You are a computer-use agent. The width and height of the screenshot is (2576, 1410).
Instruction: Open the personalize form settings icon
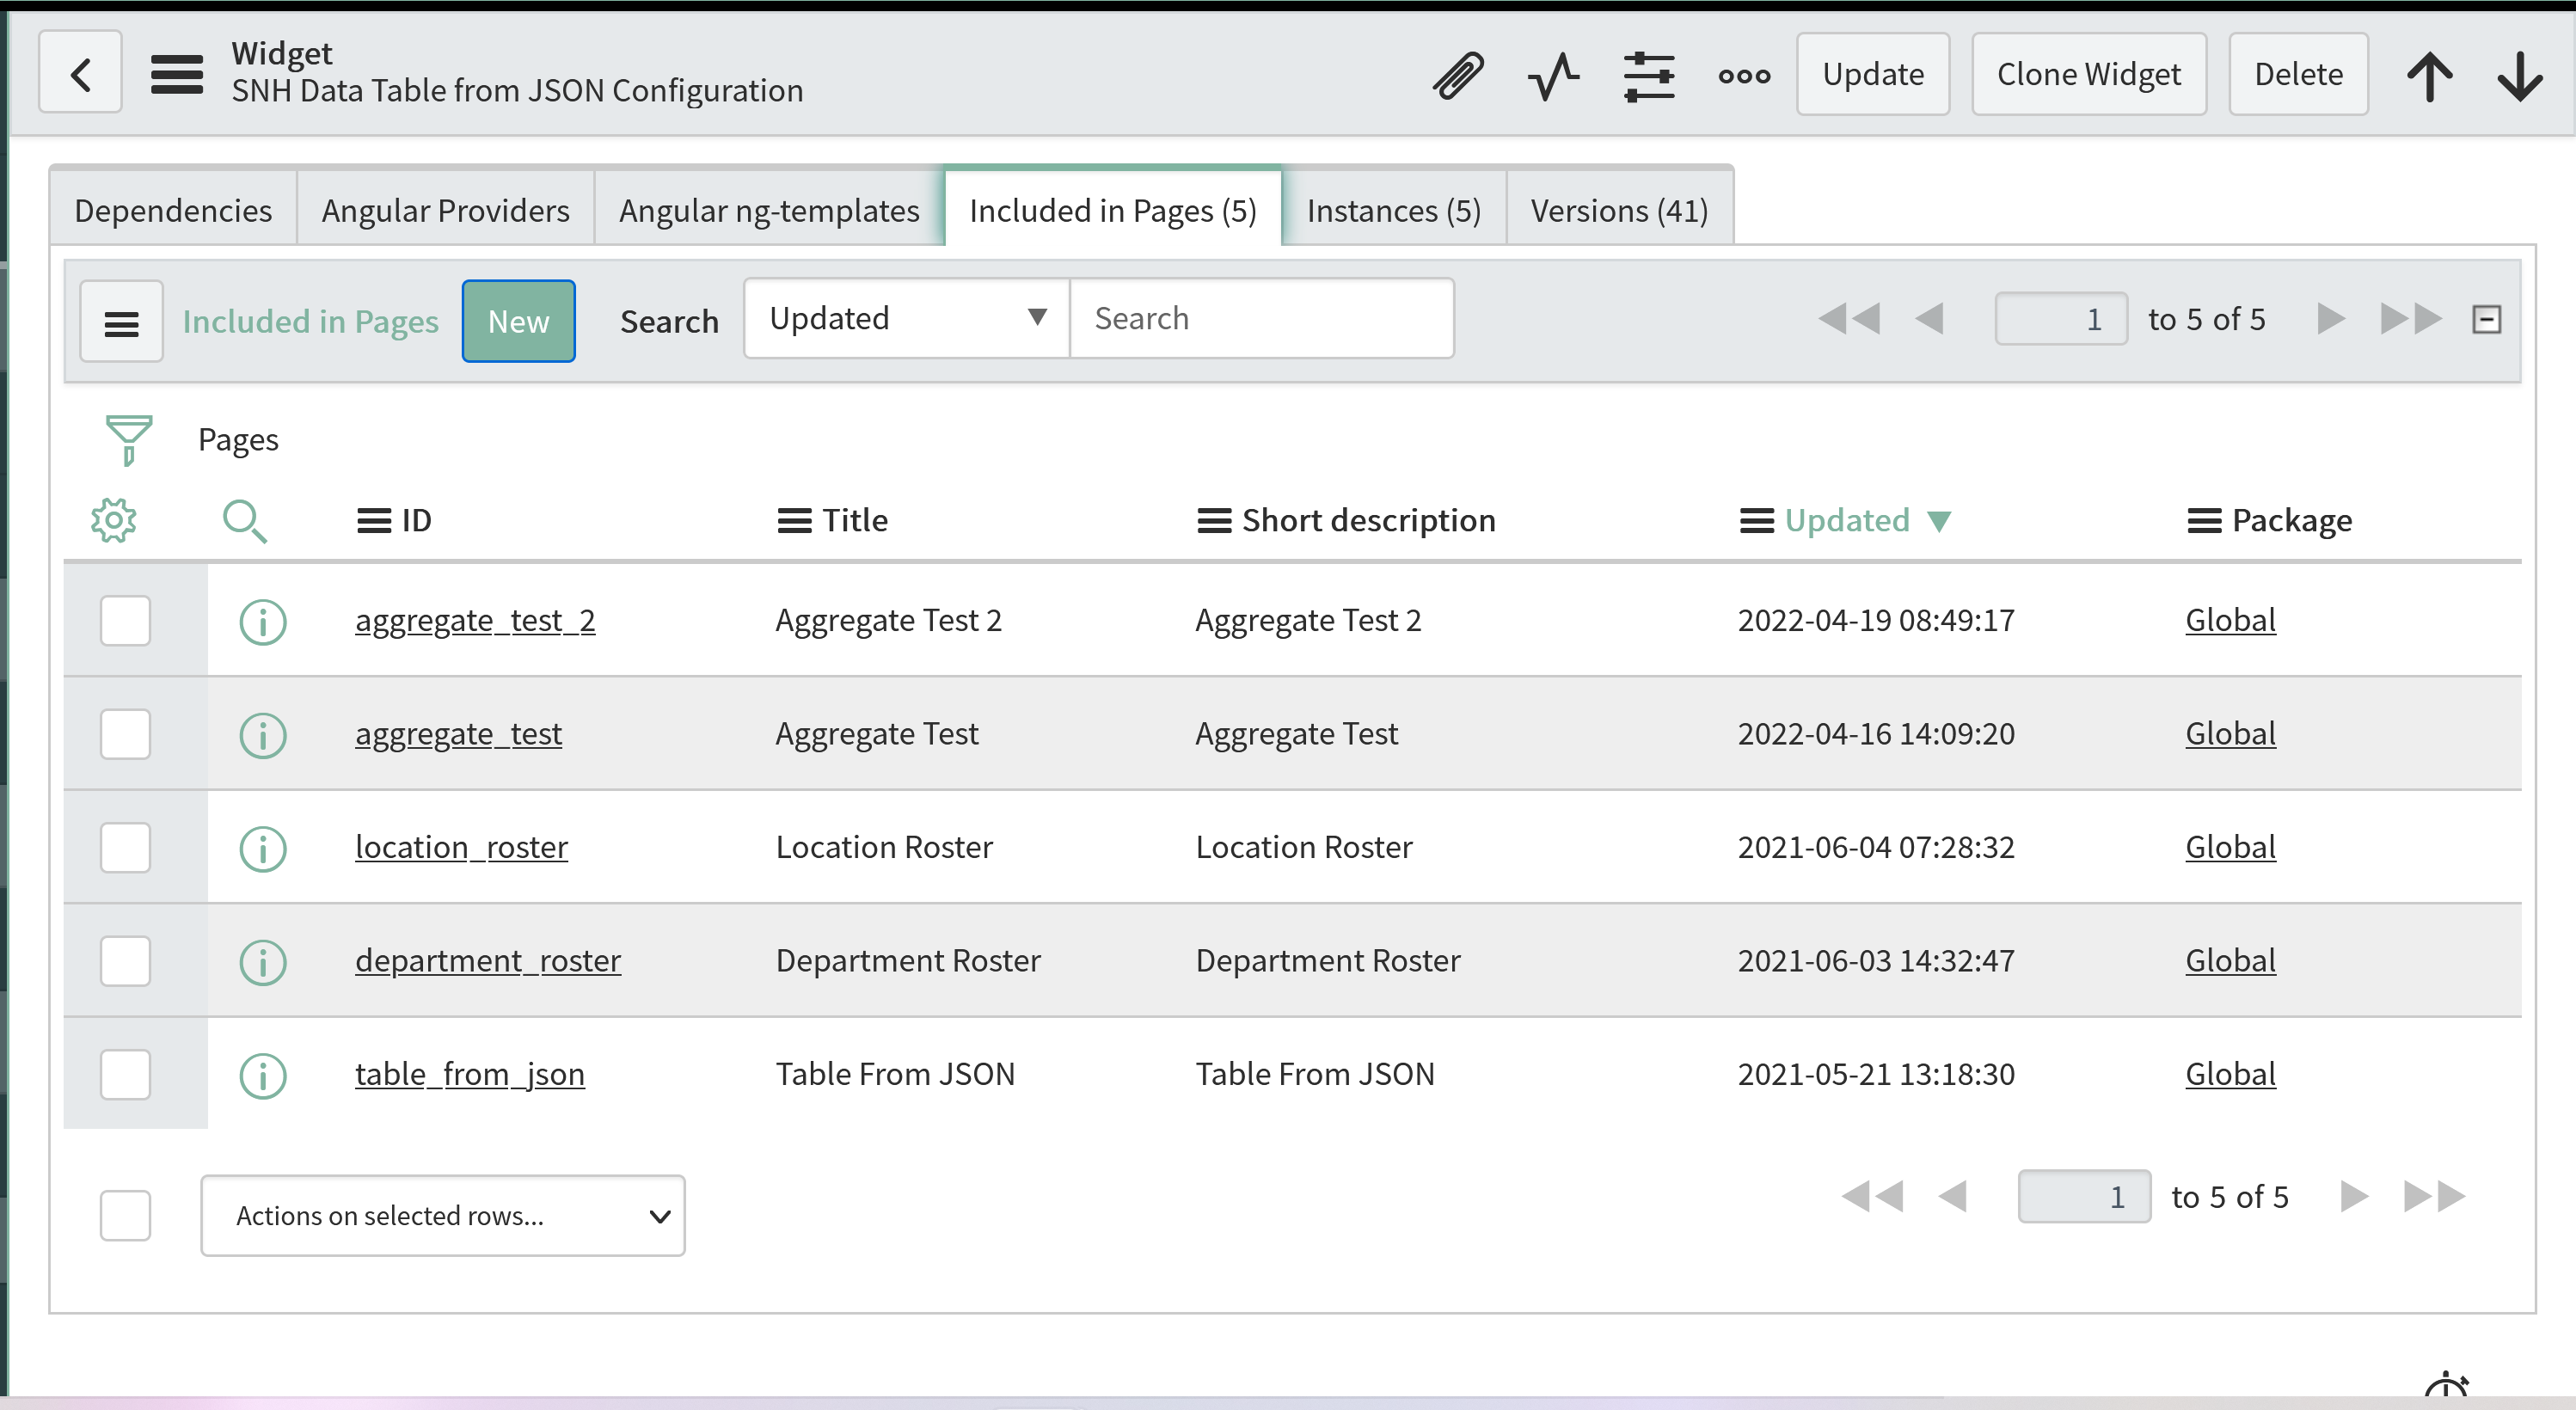tap(1648, 74)
